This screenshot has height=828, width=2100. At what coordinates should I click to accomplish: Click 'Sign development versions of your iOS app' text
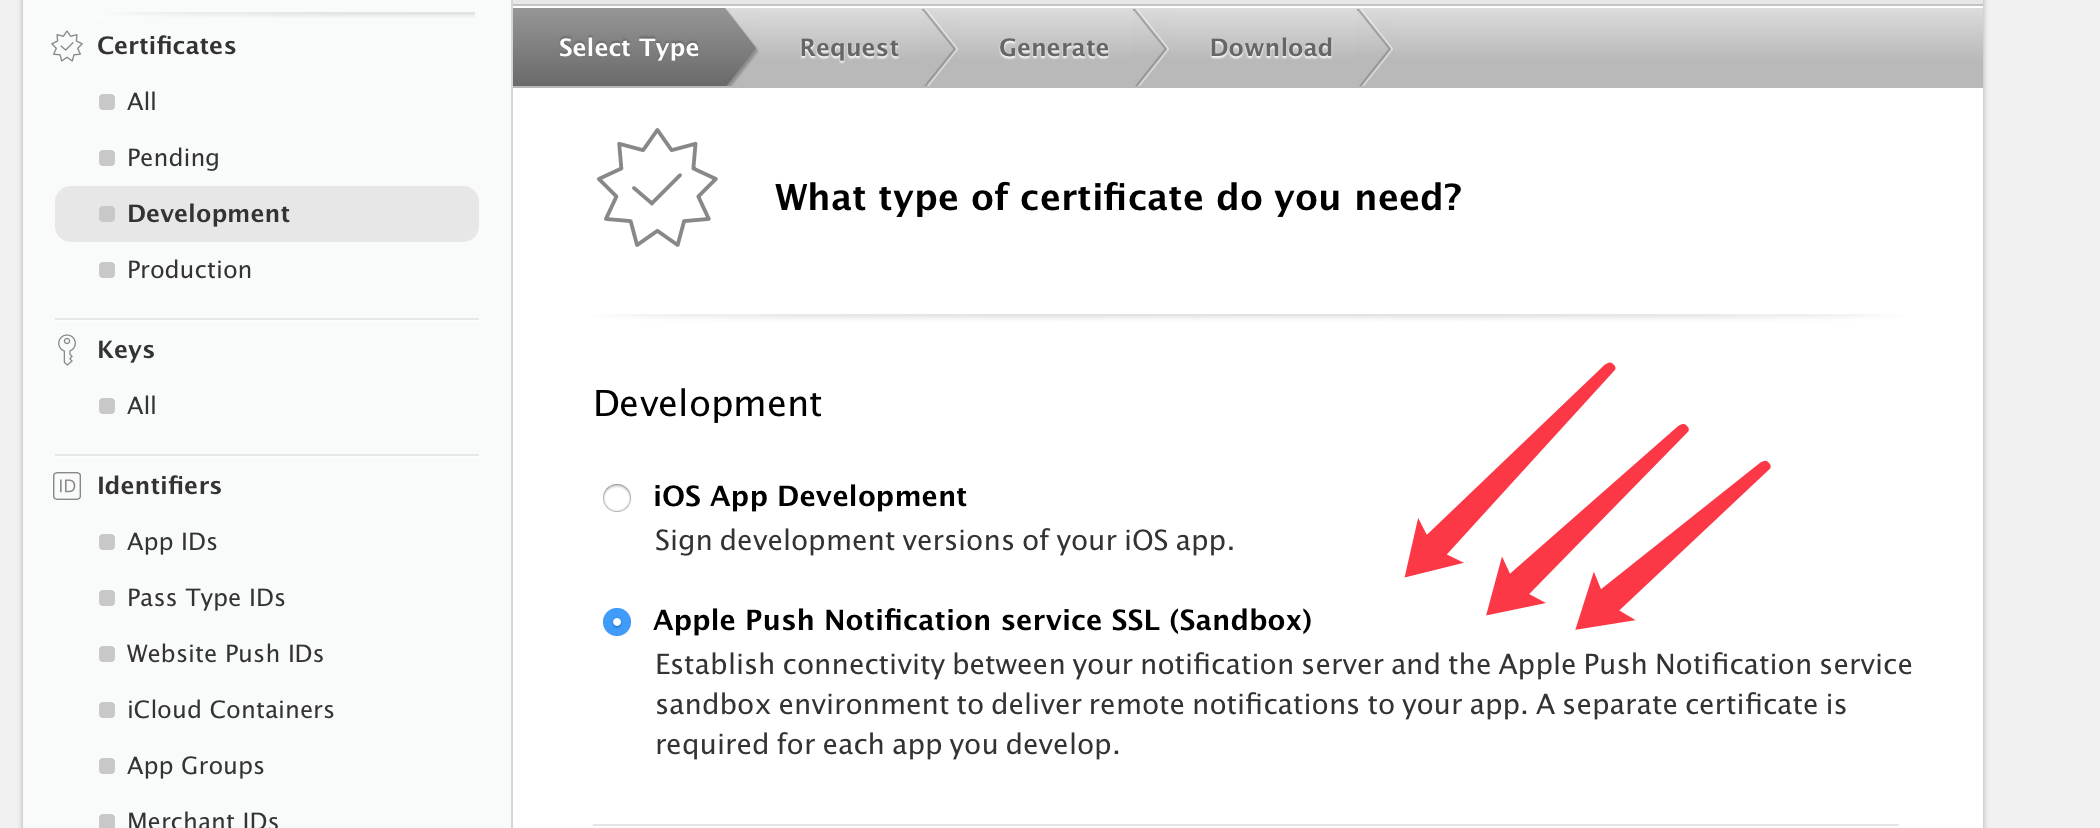coord(944,541)
